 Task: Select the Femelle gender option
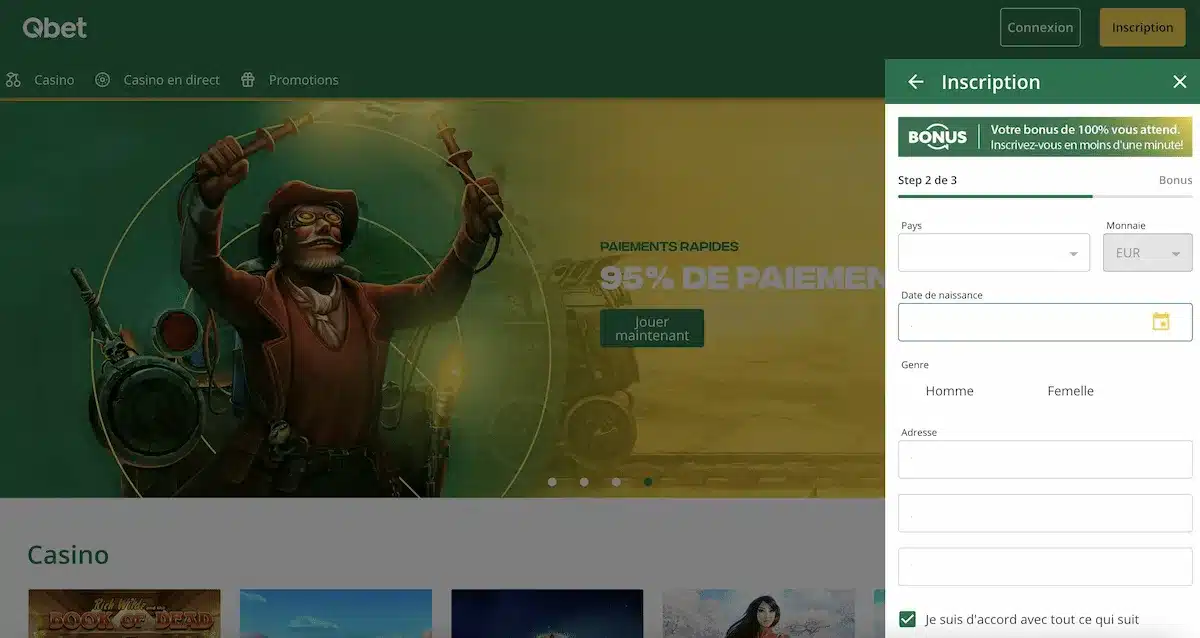[1070, 391]
